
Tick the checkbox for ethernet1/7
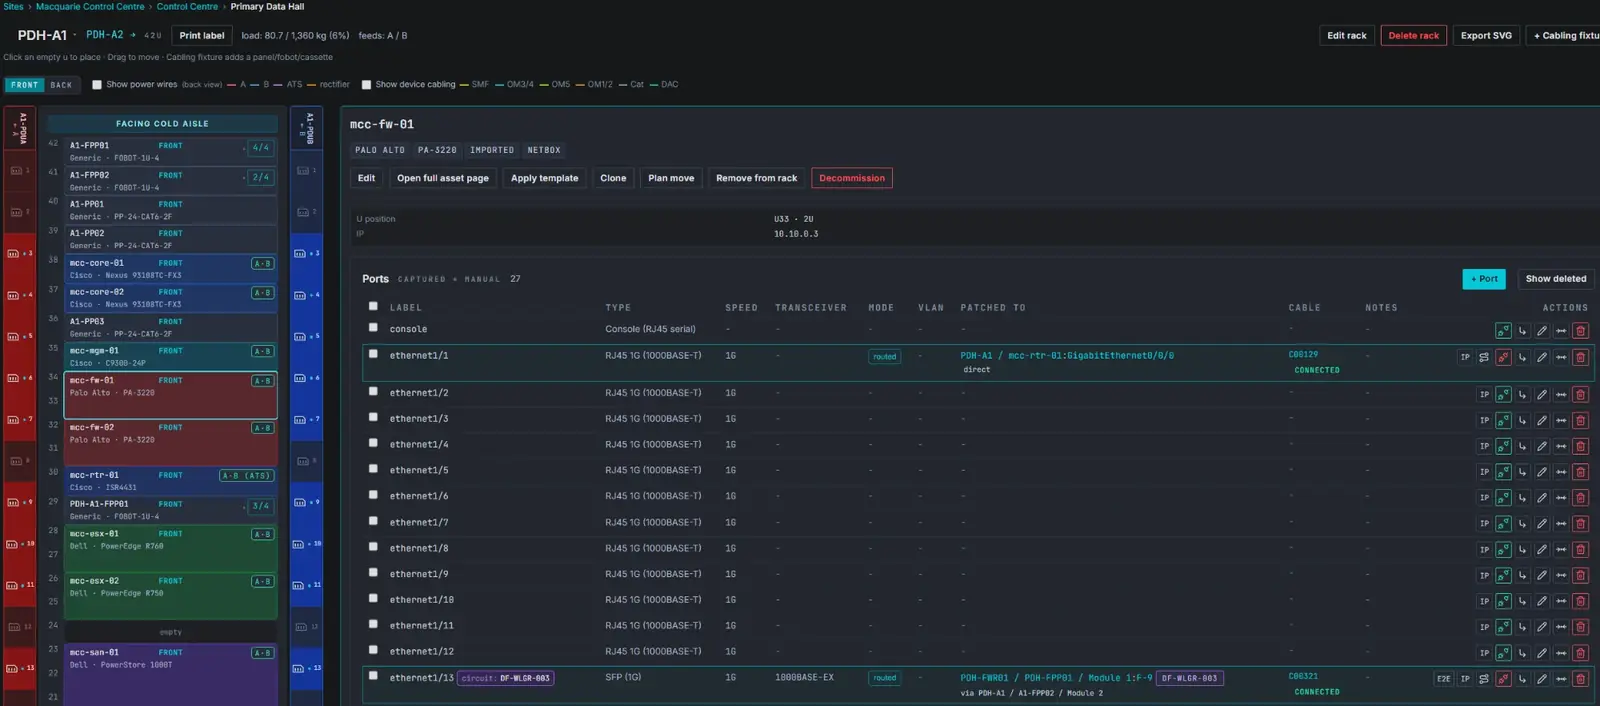pos(373,521)
